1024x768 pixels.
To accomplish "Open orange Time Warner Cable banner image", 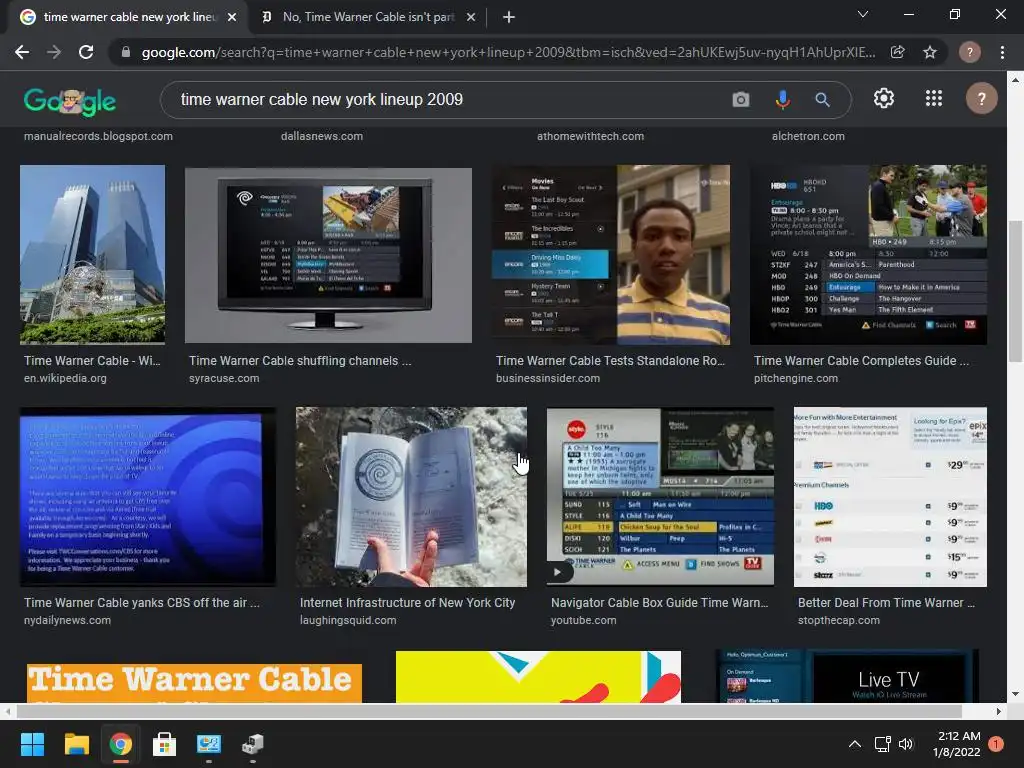I will [194, 682].
